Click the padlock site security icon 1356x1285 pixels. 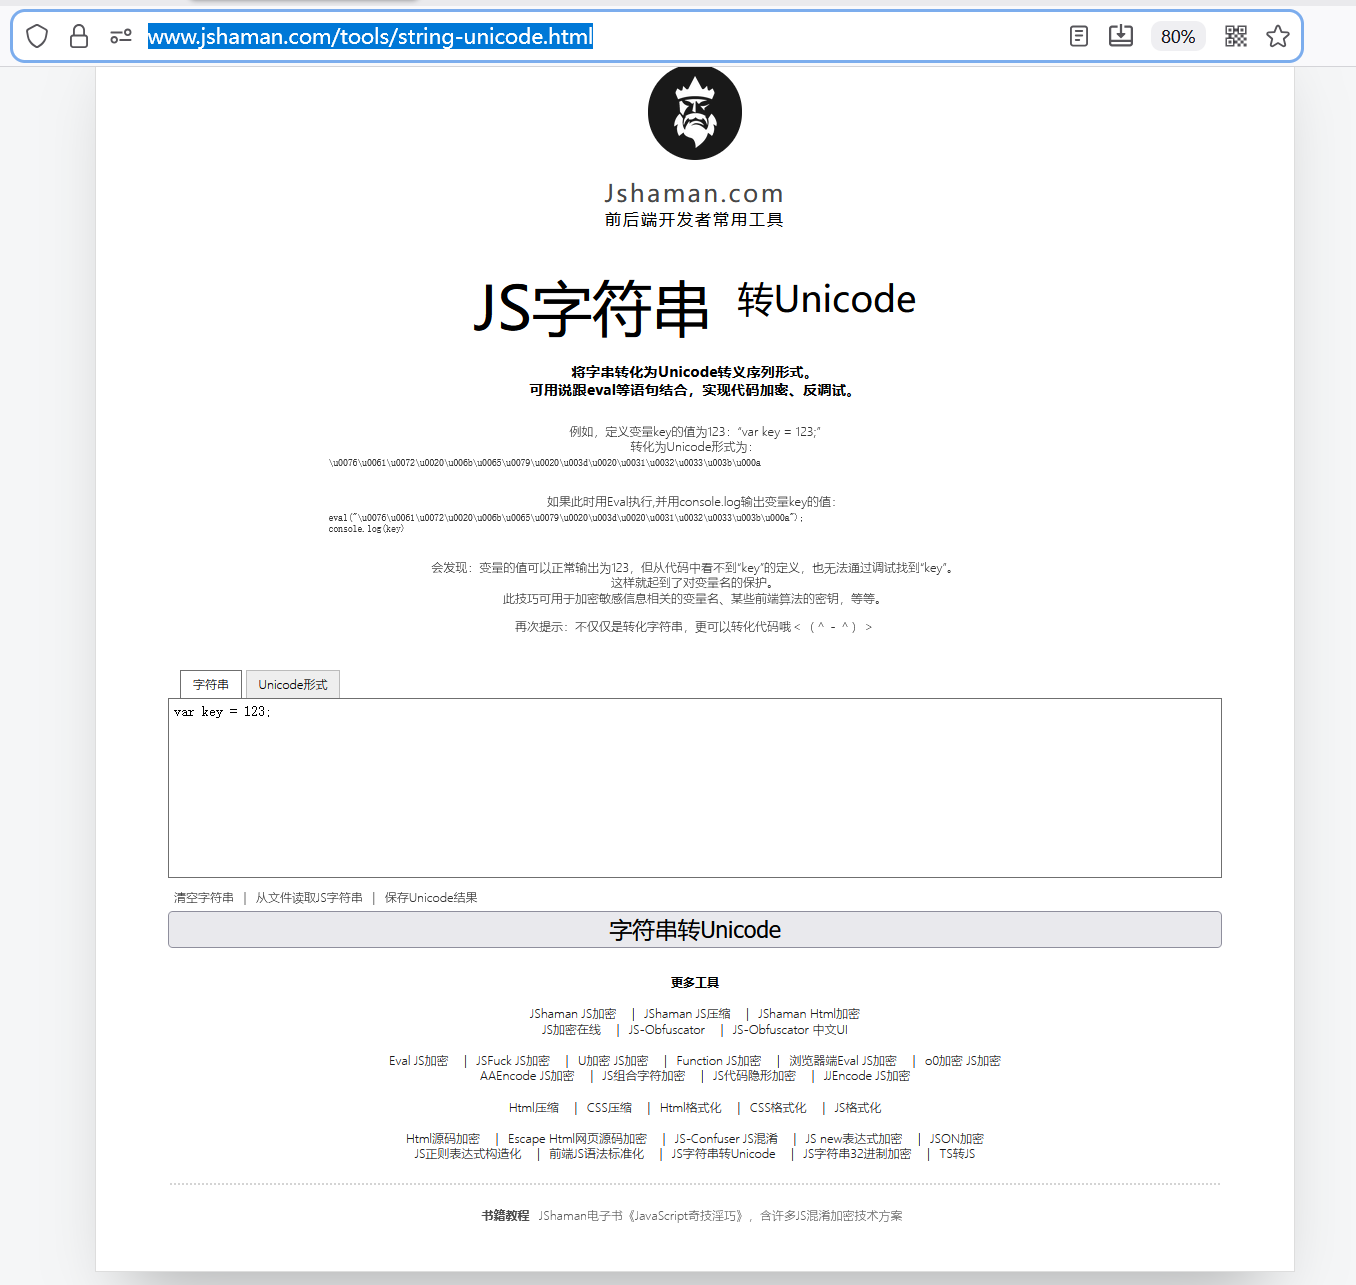[x=79, y=37]
